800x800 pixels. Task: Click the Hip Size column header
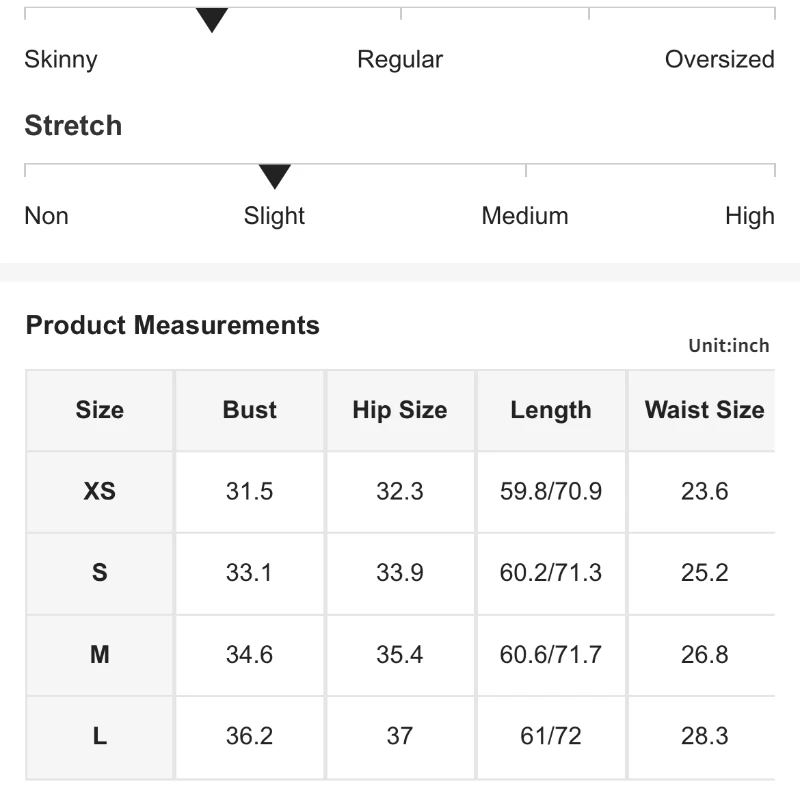400,410
